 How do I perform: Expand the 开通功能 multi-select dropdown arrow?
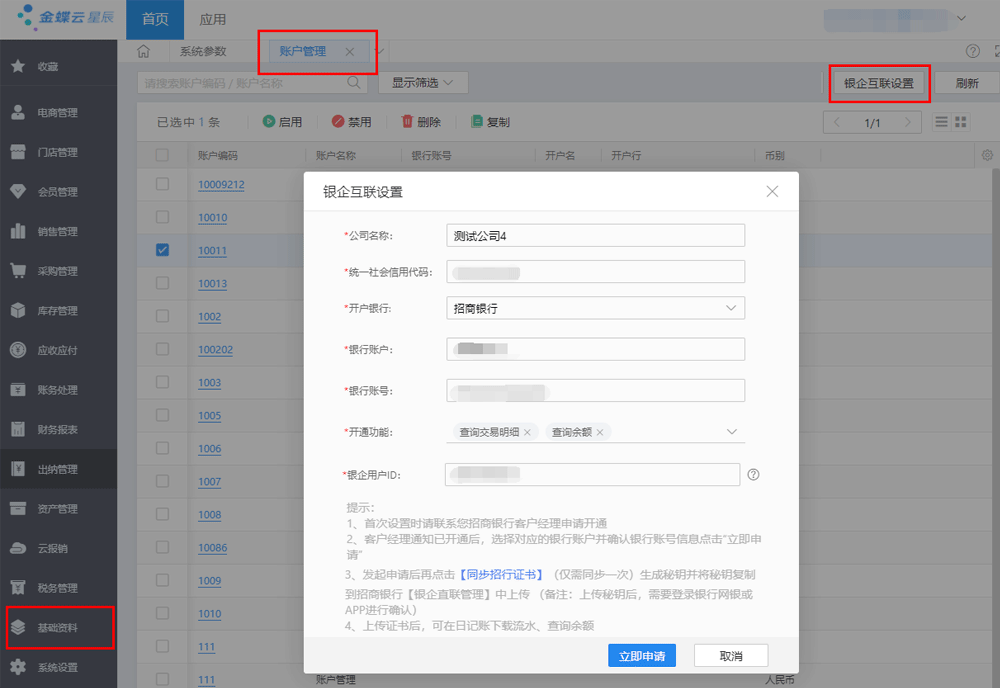tap(732, 432)
